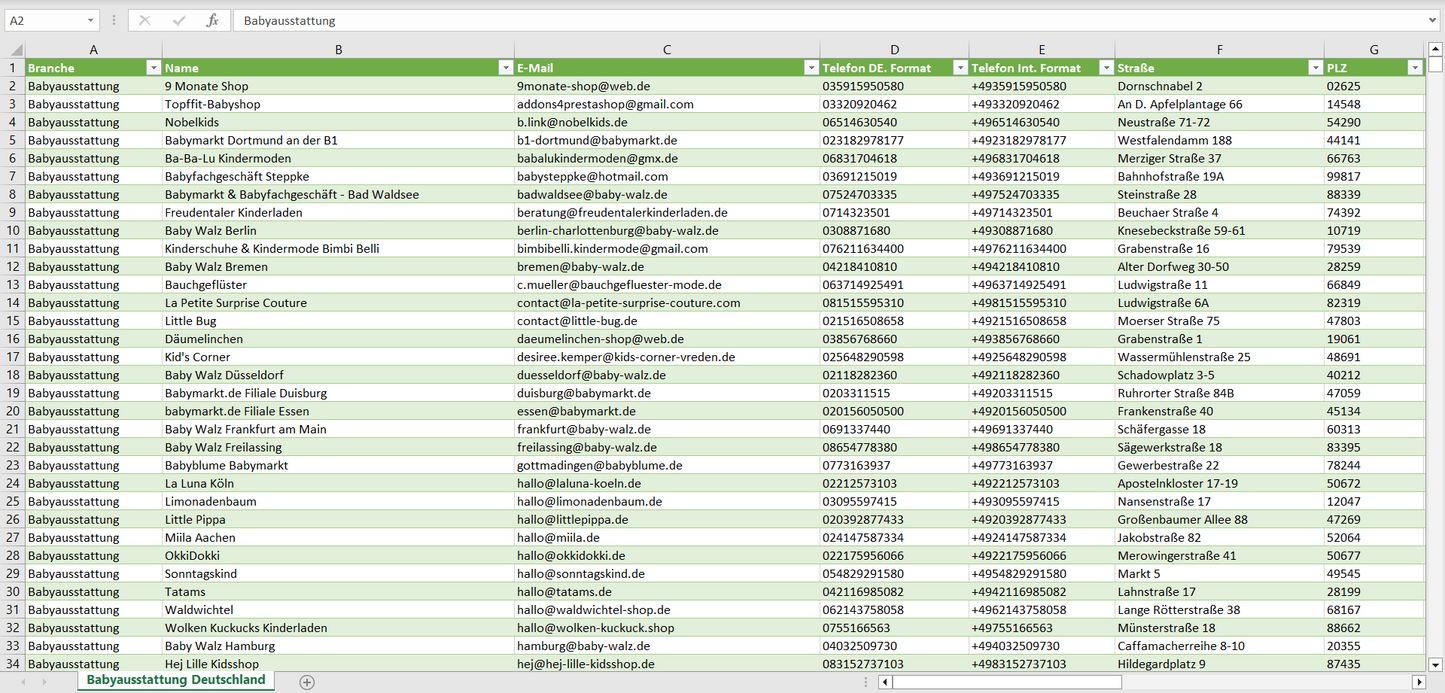The image size is (1445, 693).
Task: Open the Branche column filter dropdown
Action: (153, 68)
